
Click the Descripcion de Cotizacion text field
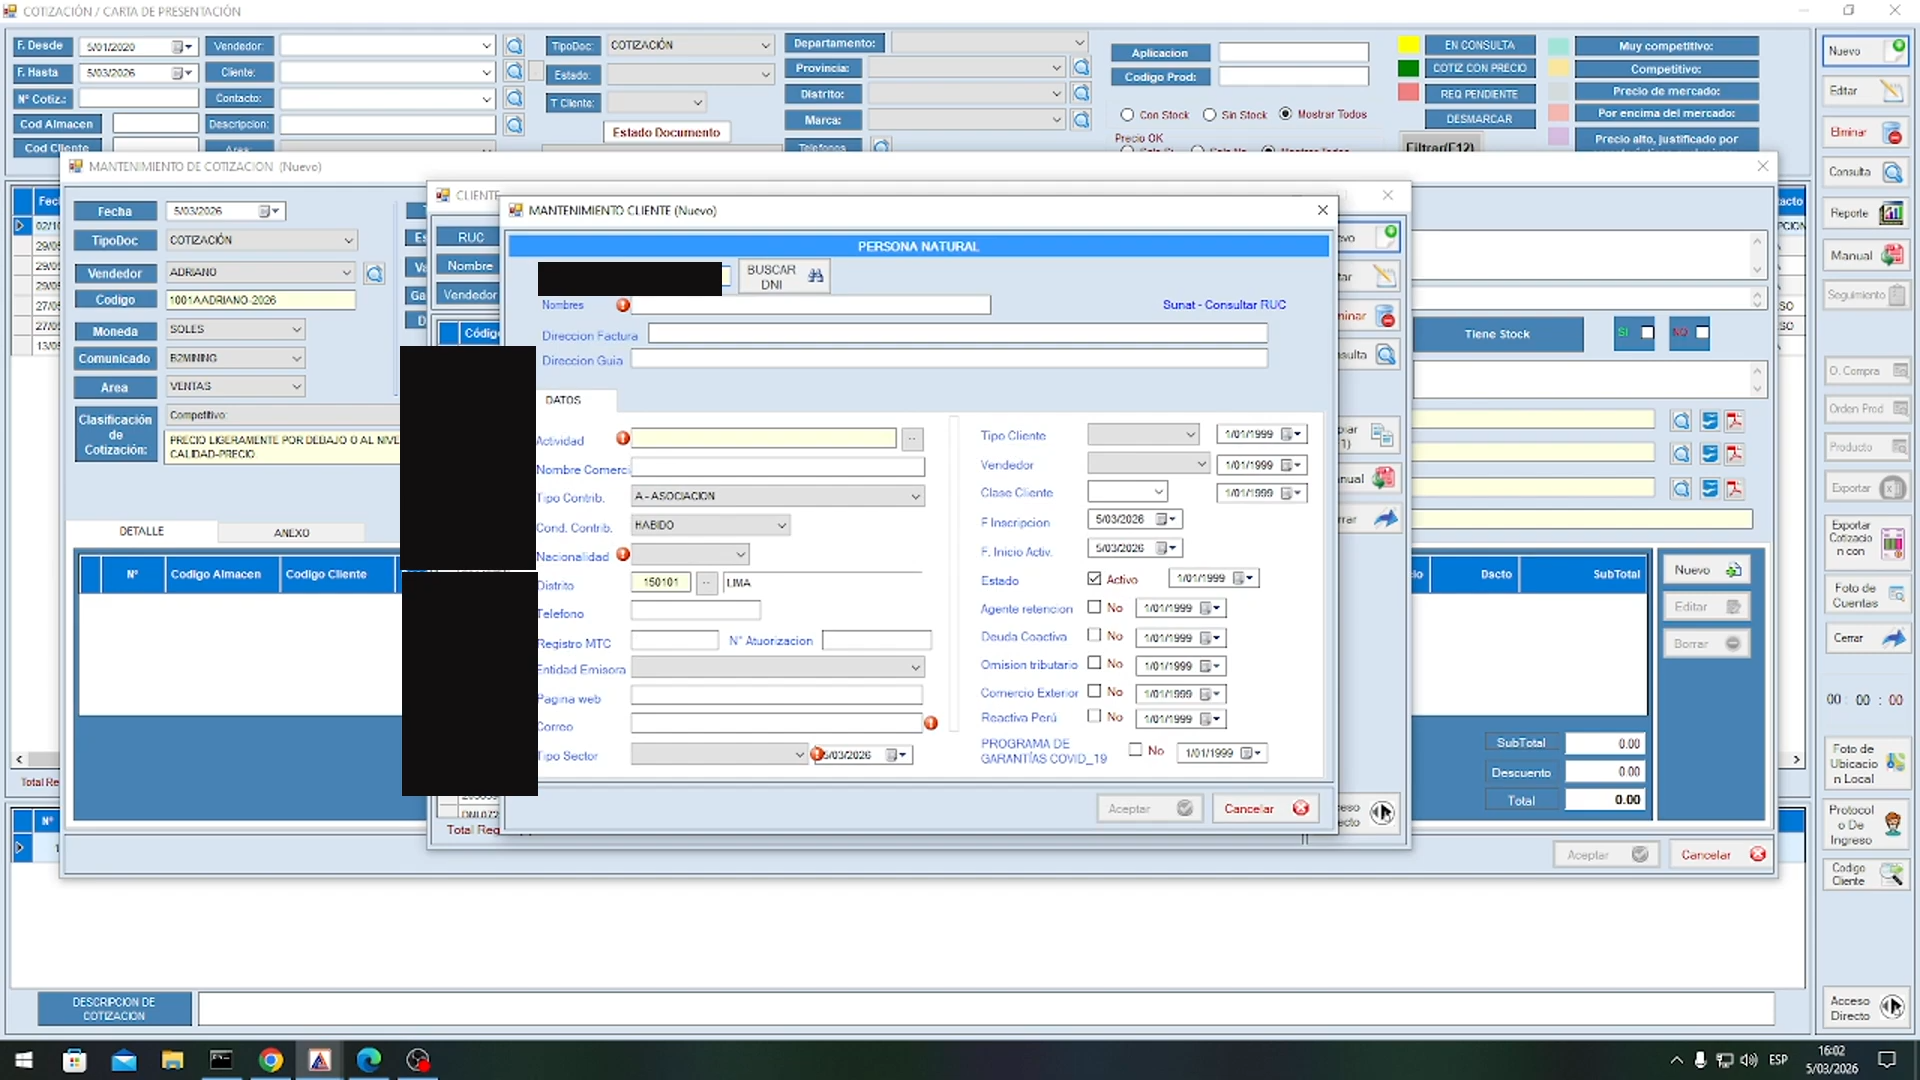[x=986, y=1009]
